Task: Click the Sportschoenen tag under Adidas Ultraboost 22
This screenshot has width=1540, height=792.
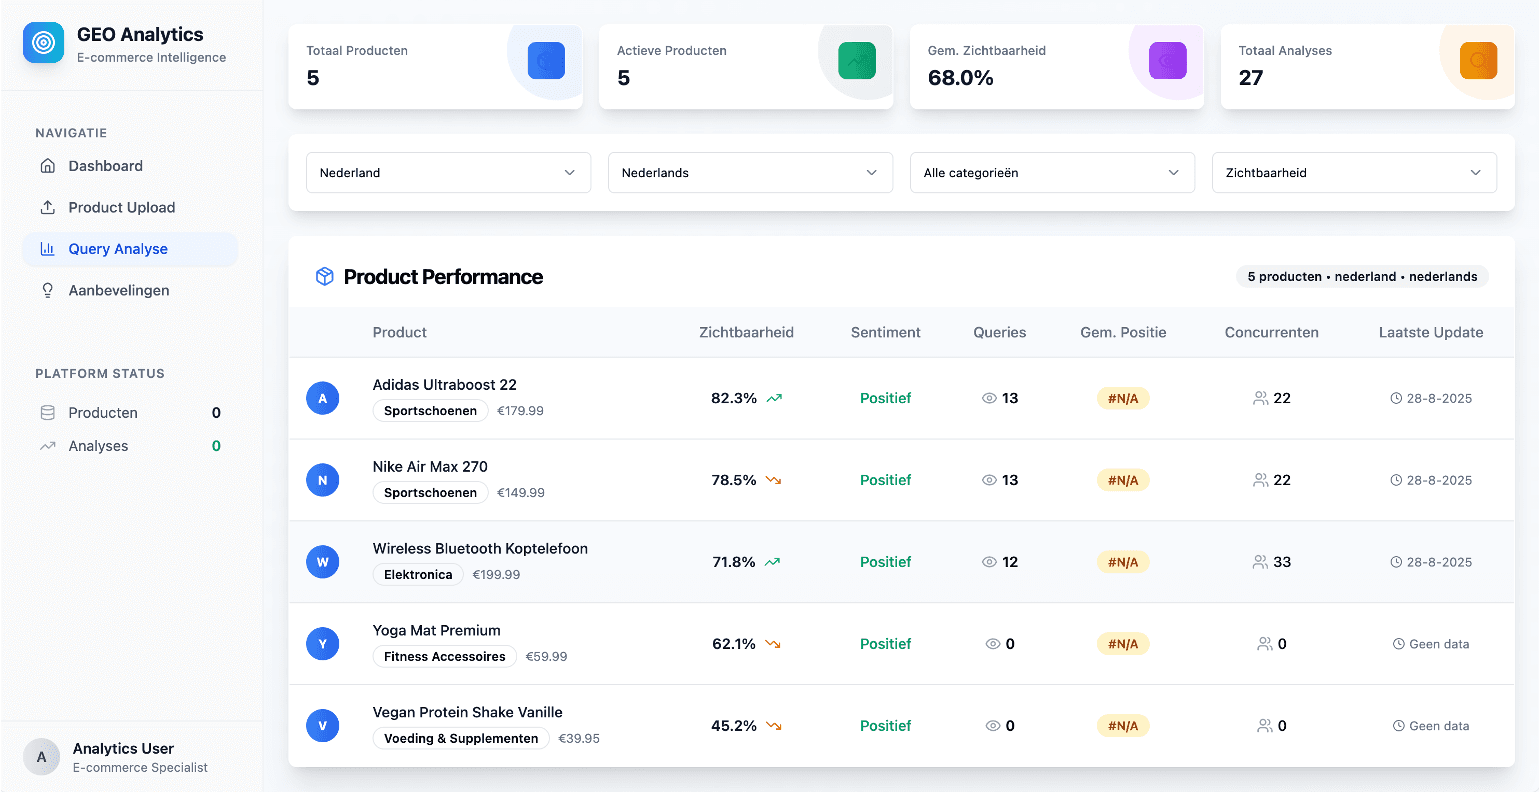Action: [430, 410]
